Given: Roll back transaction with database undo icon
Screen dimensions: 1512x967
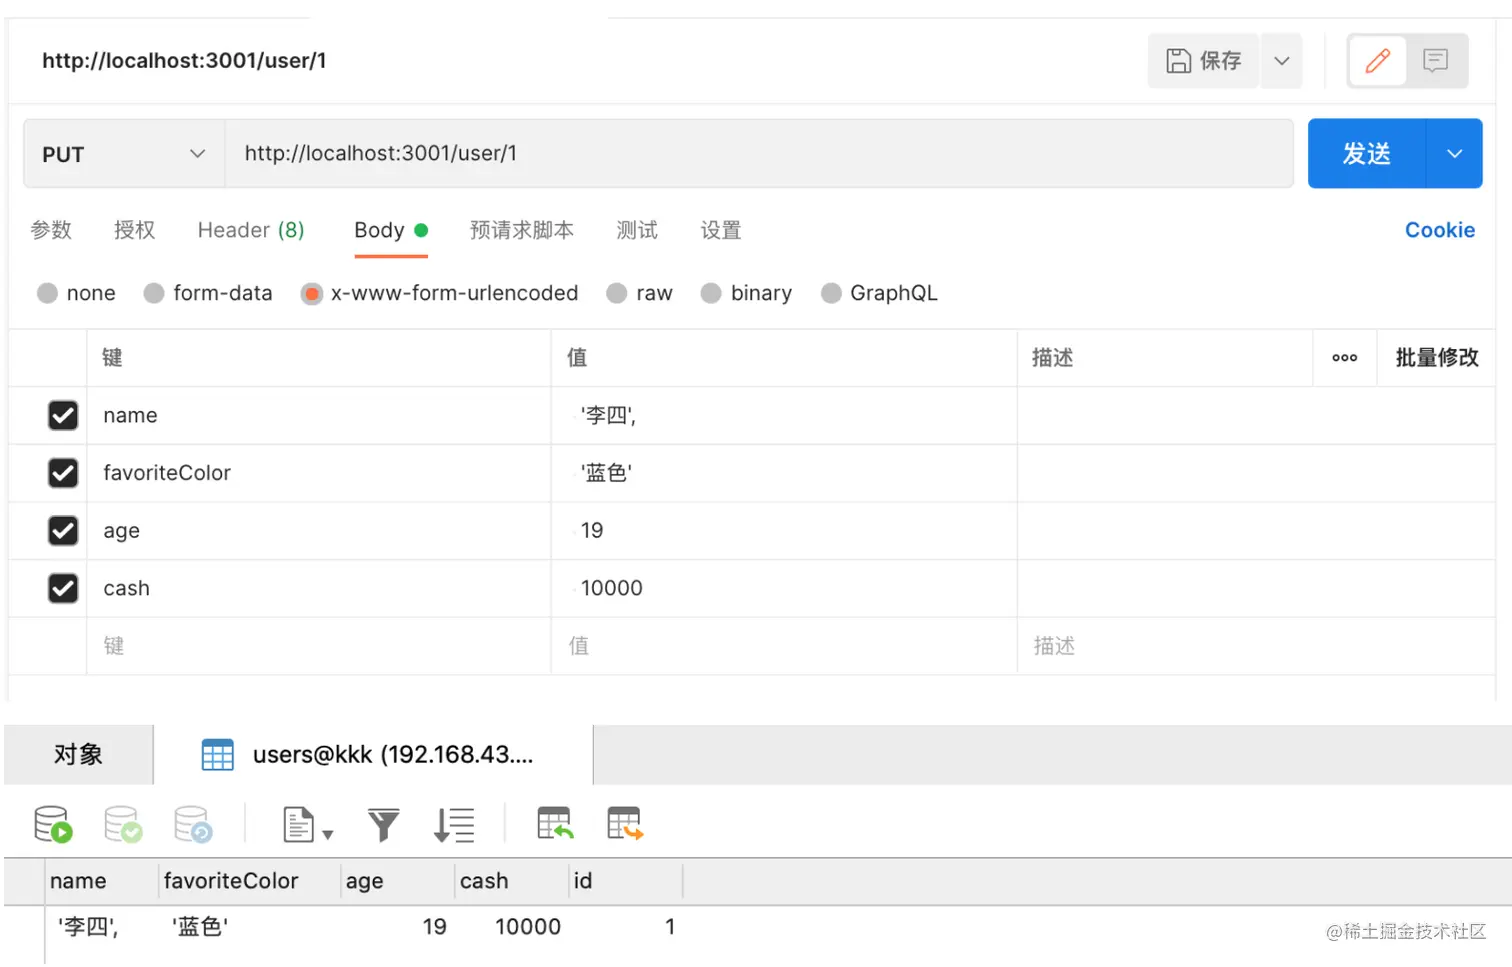Looking at the screenshot, I should (193, 825).
